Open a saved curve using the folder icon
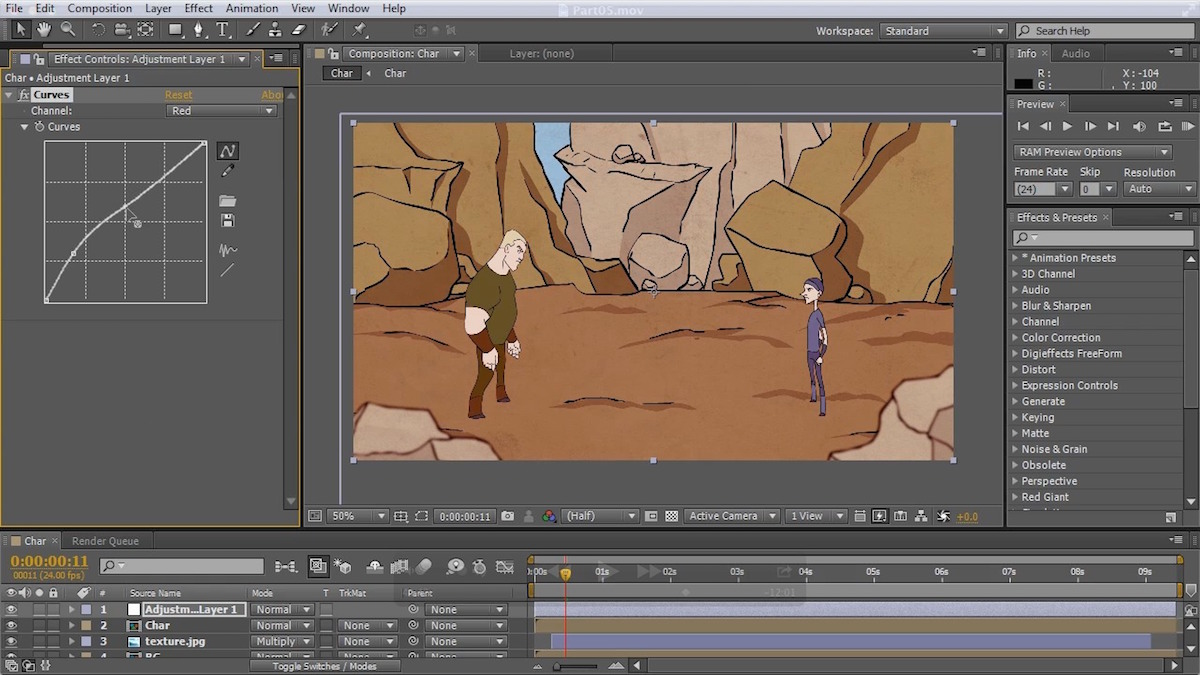The image size is (1200, 675). (228, 201)
